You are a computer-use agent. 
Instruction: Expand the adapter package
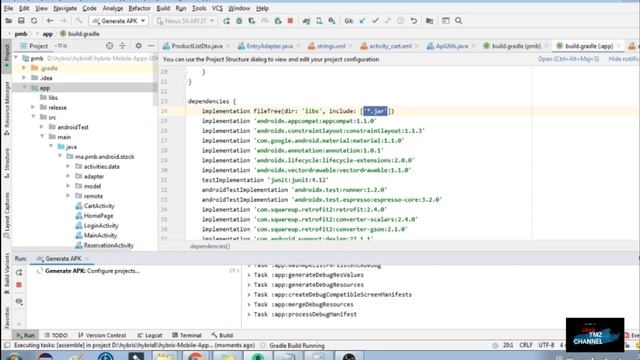[68, 176]
